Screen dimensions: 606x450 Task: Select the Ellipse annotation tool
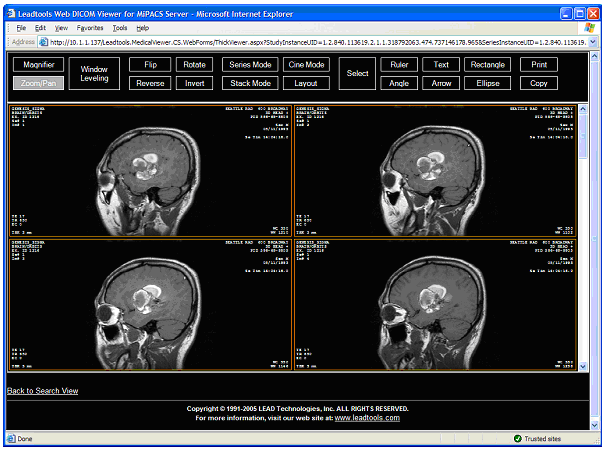pyautogui.click(x=488, y=83)
